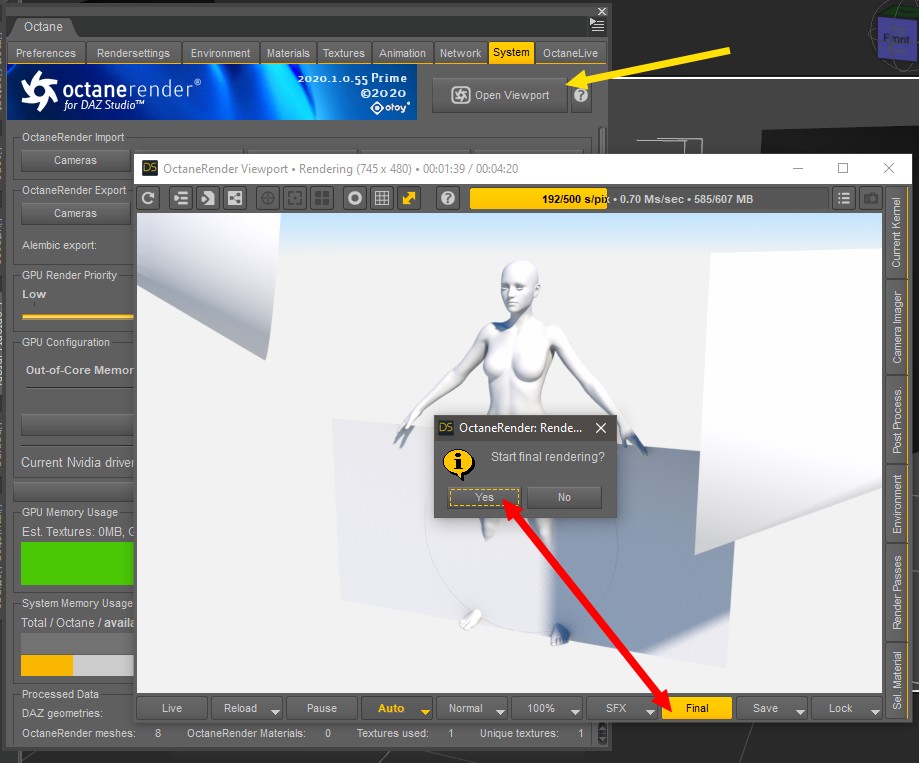The width and height of the screenshot is (919, 763).
Task: Open the OctaneLive tab
Action: (570, 53)
